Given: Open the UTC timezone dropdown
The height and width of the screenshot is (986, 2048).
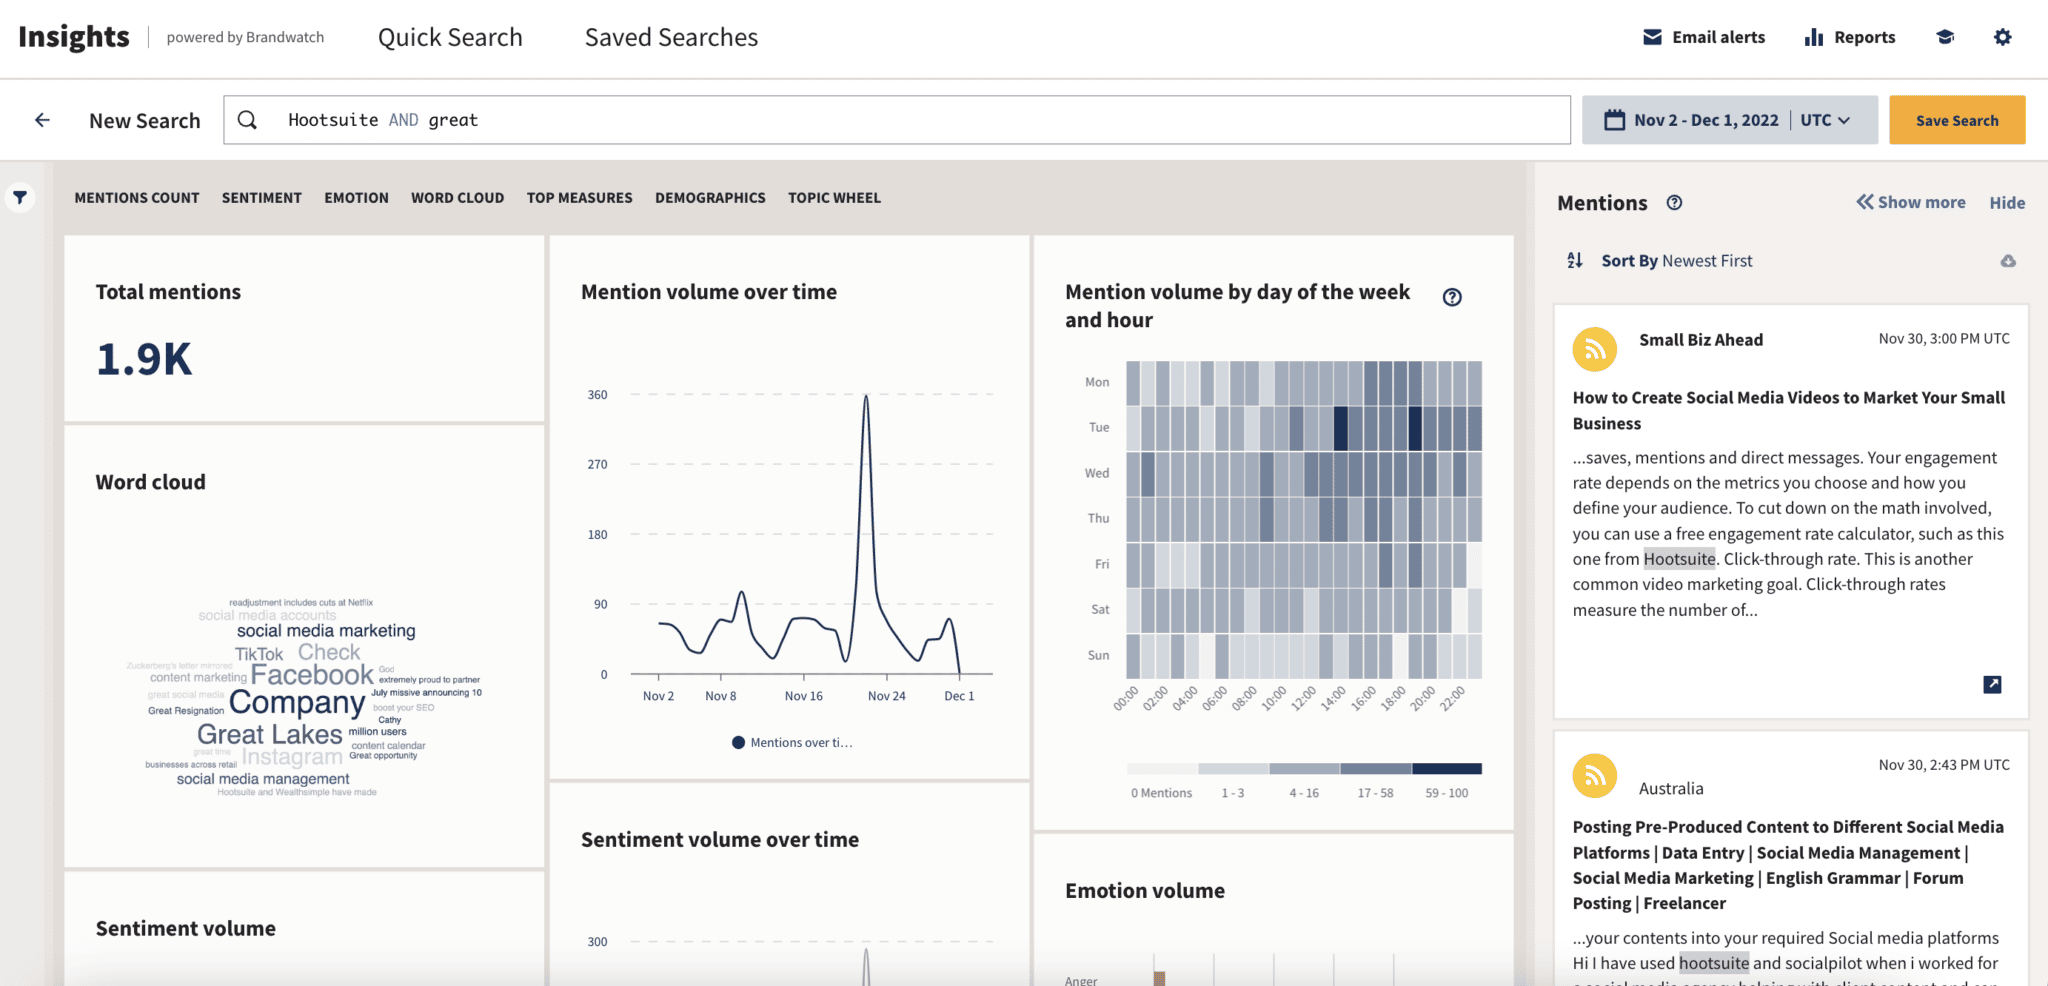Looking at the screenshot, I should point(1825,119).
